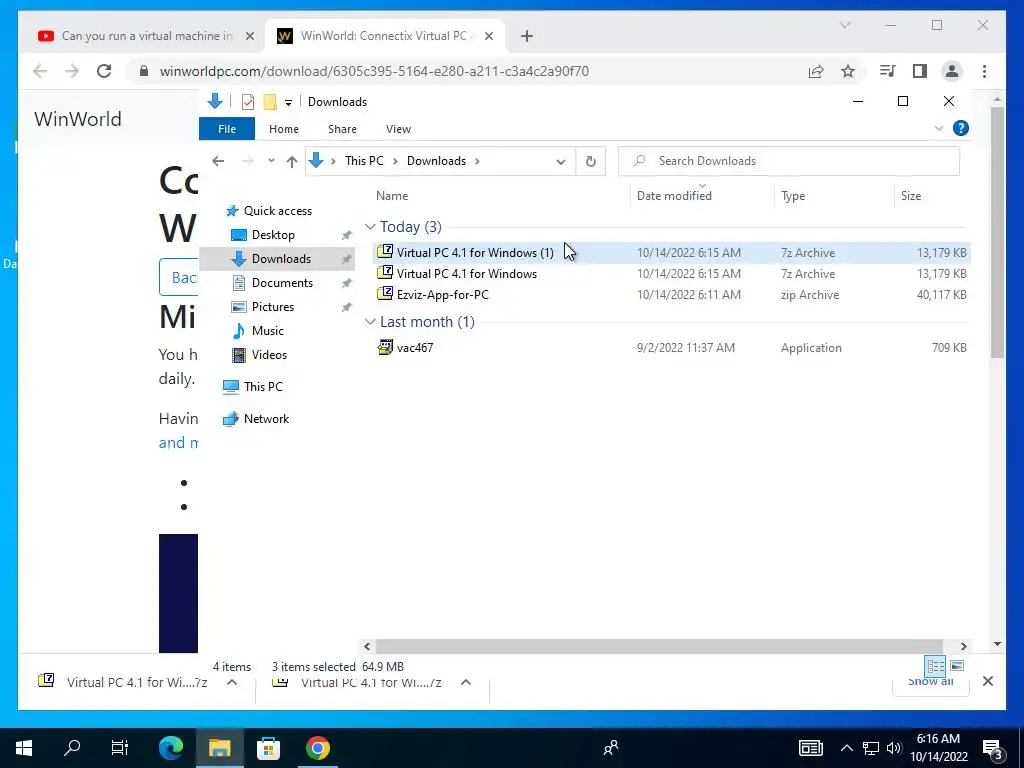Open Chrome's media control icon
Image resolution: width=1024 pixels, height=768 pixels.
point(888,71)
